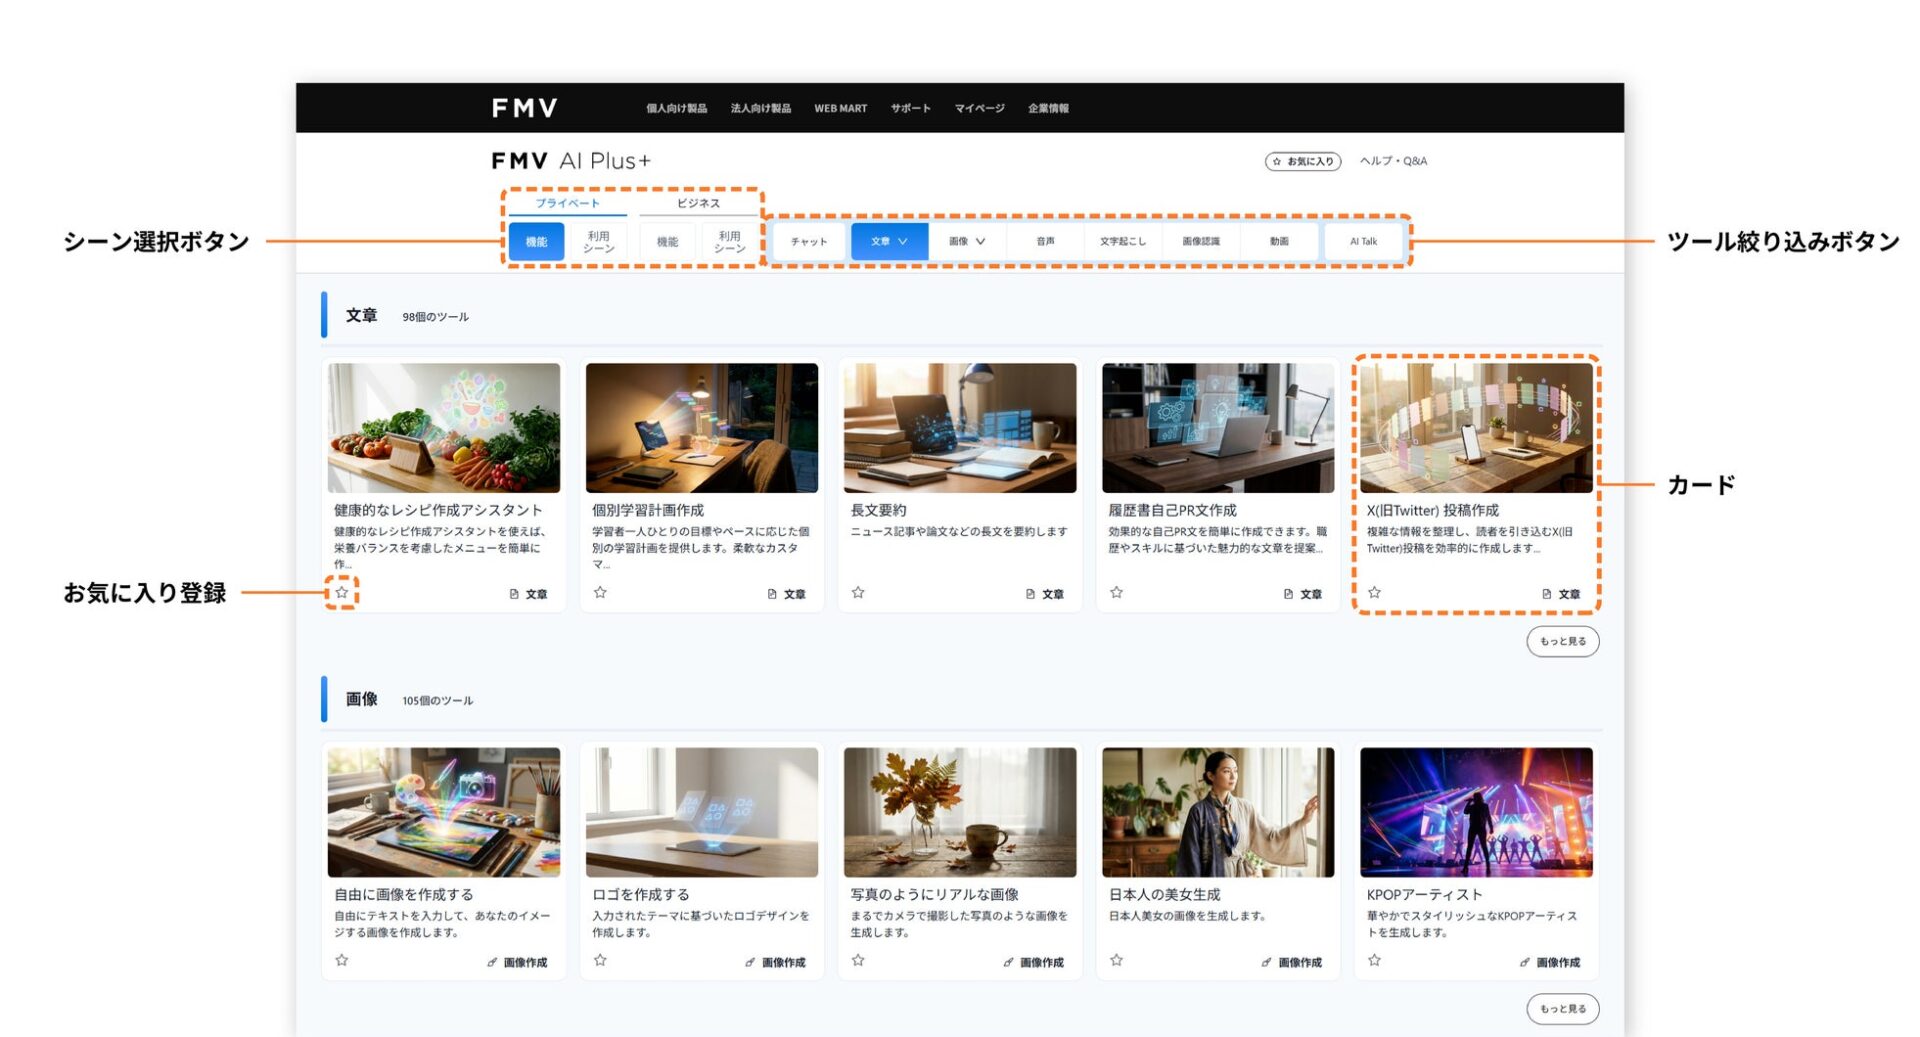Click もっと見る under the 文章 section

tap(1562, 641)
